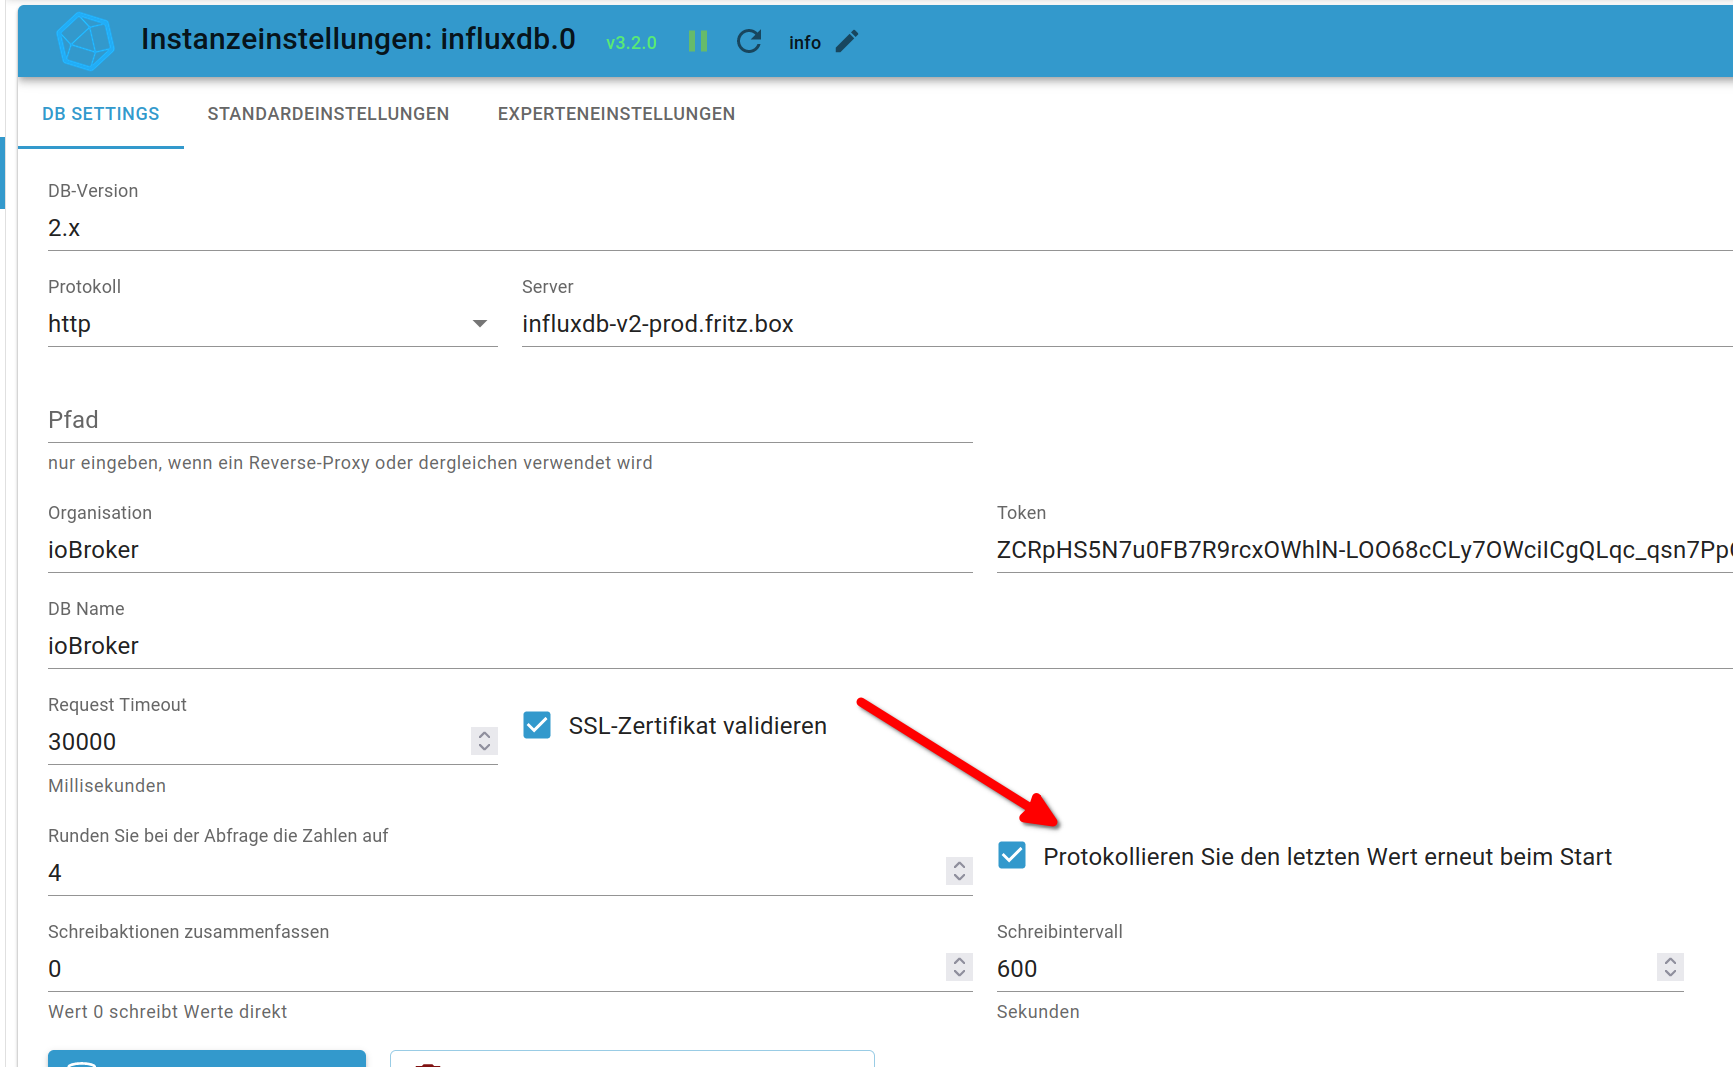1733x1067 pixels.
Task: Click the v3.2.0 version label
Action: point(631,43)
